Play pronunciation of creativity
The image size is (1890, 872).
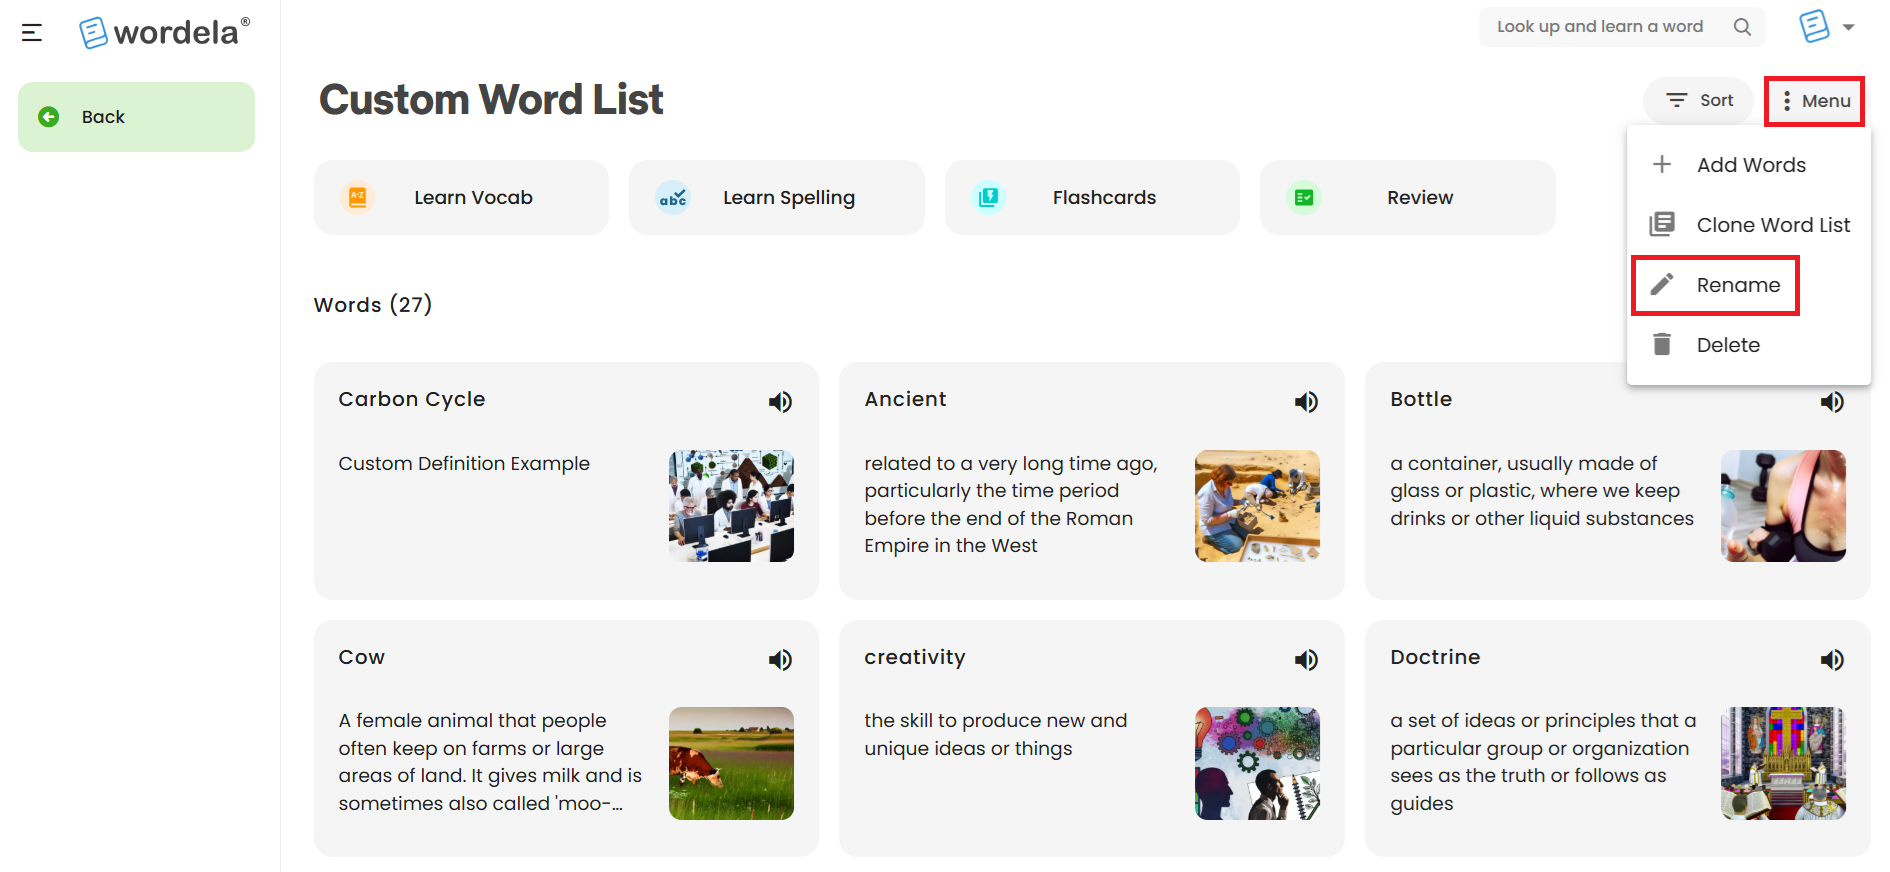[1306, 660]
